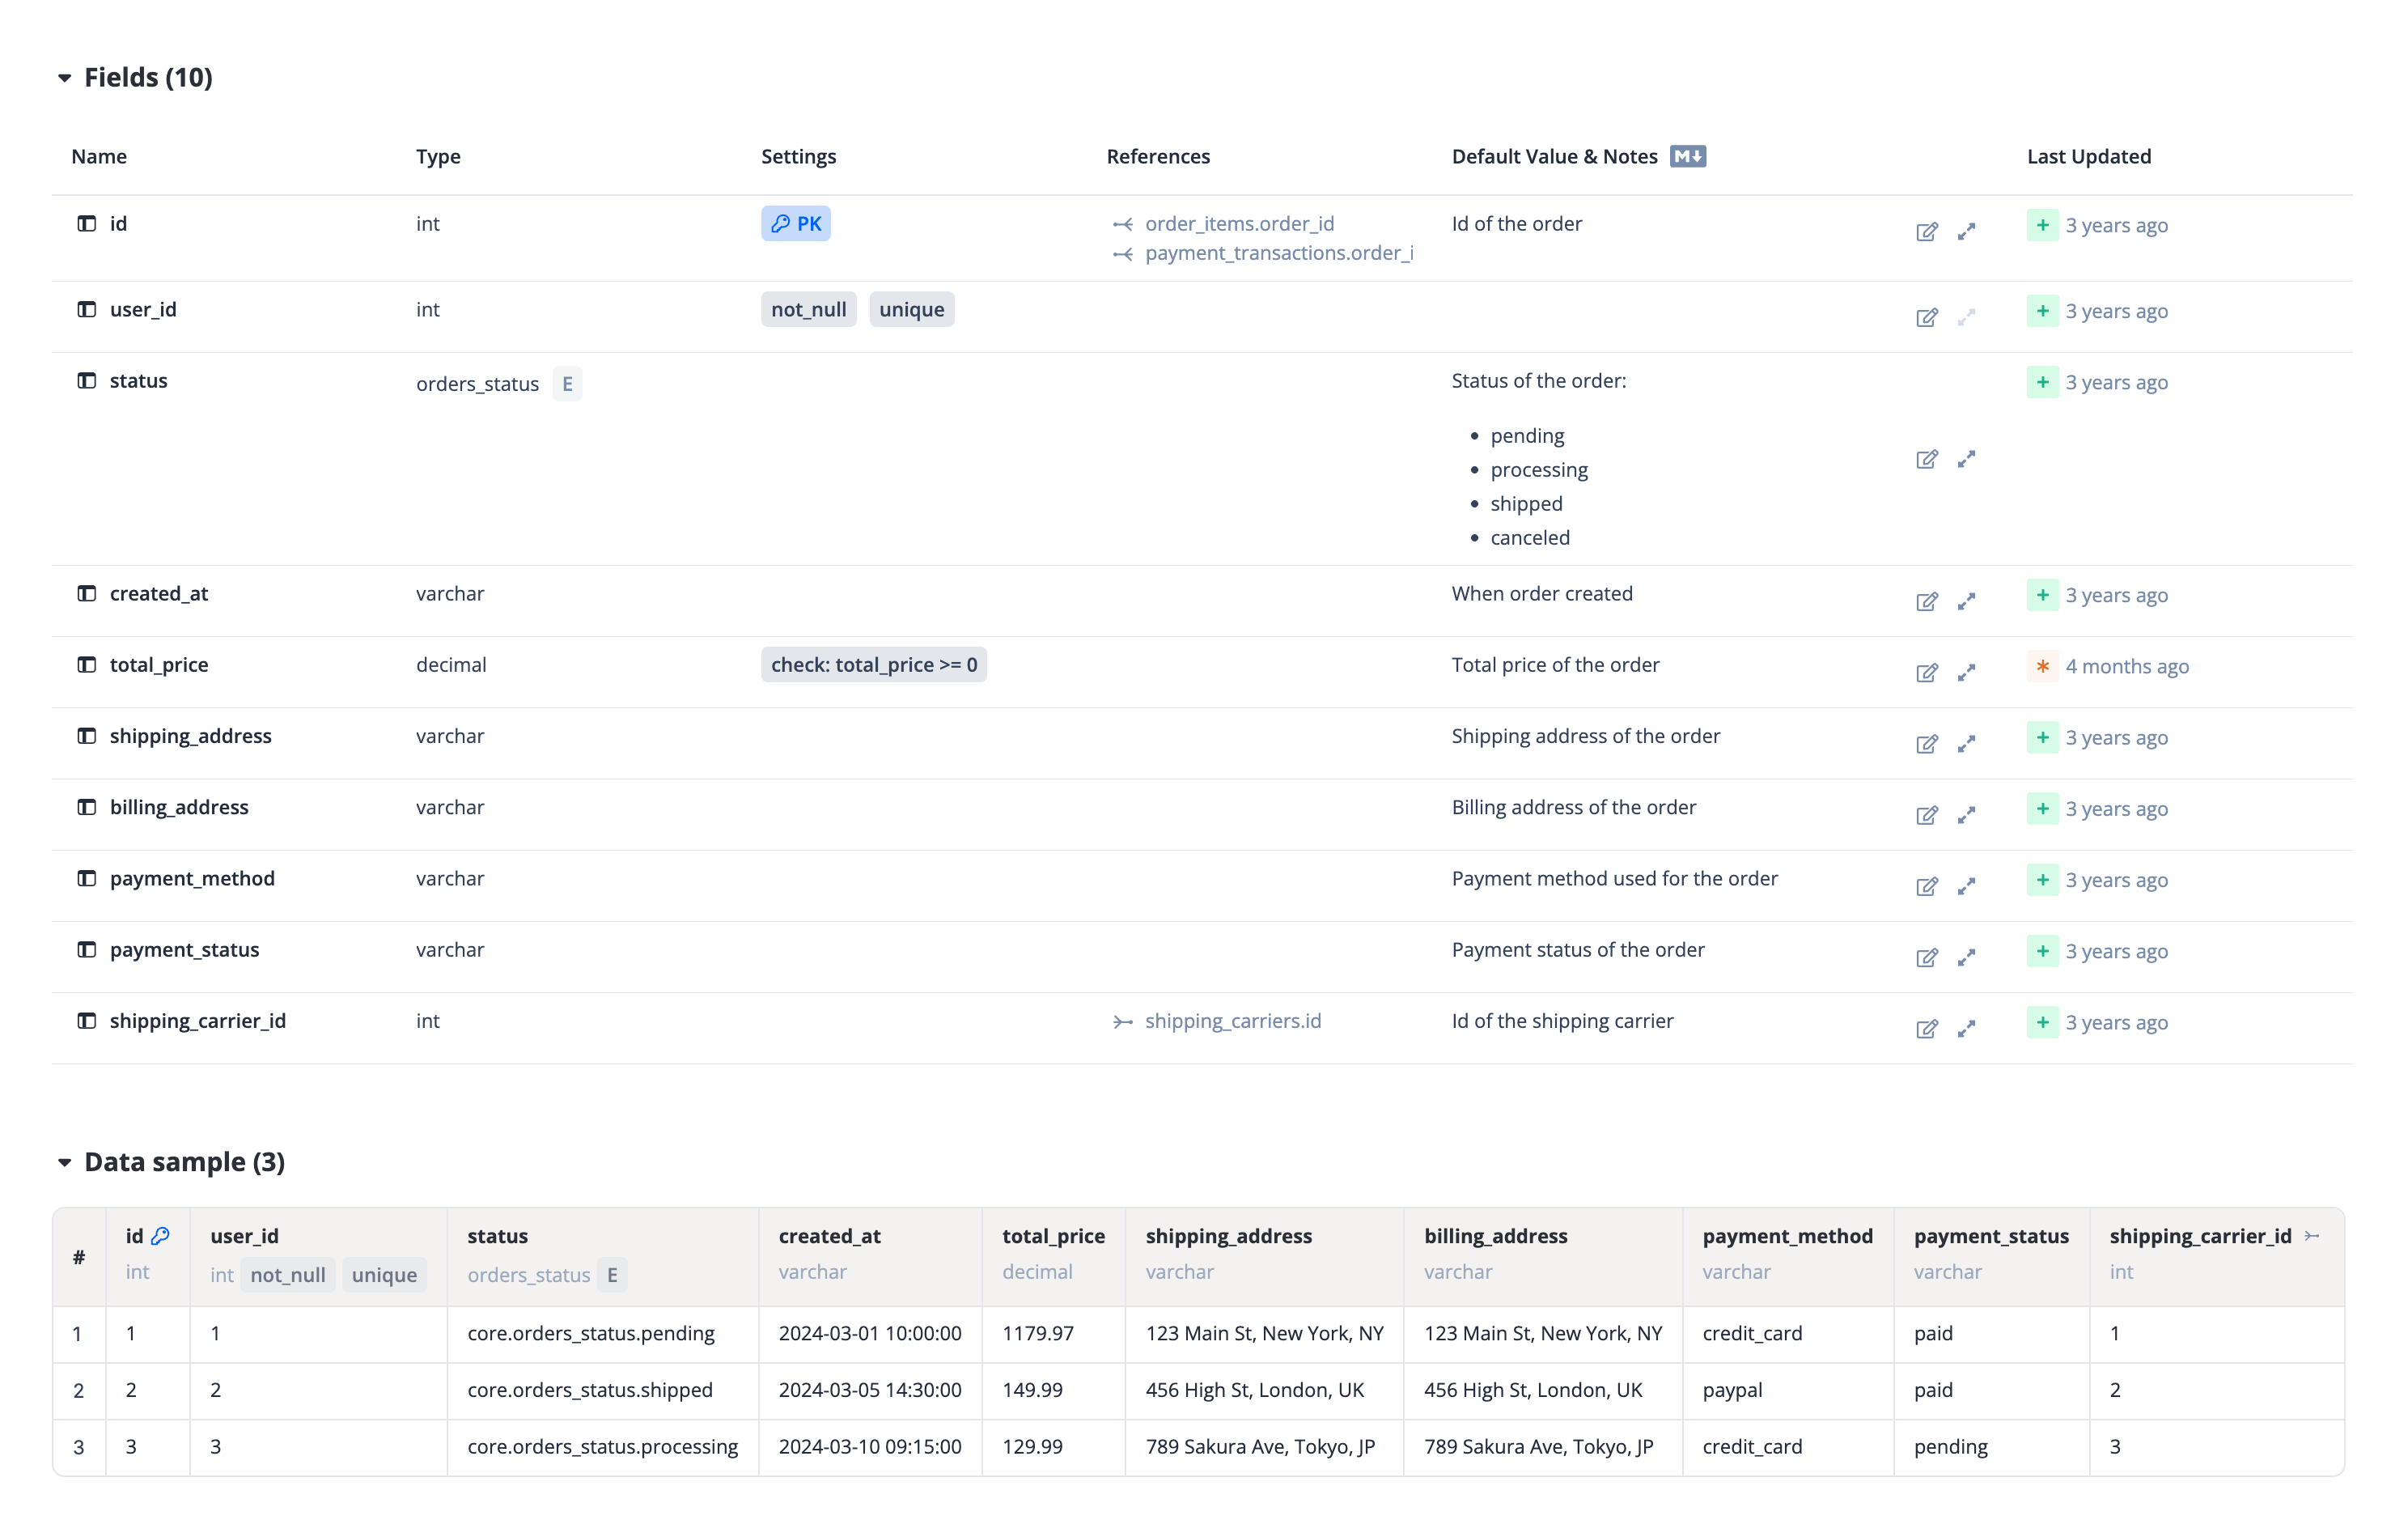Open the expand icon on the status field row
The image size is (2408, 1520).
(1966, 459)
